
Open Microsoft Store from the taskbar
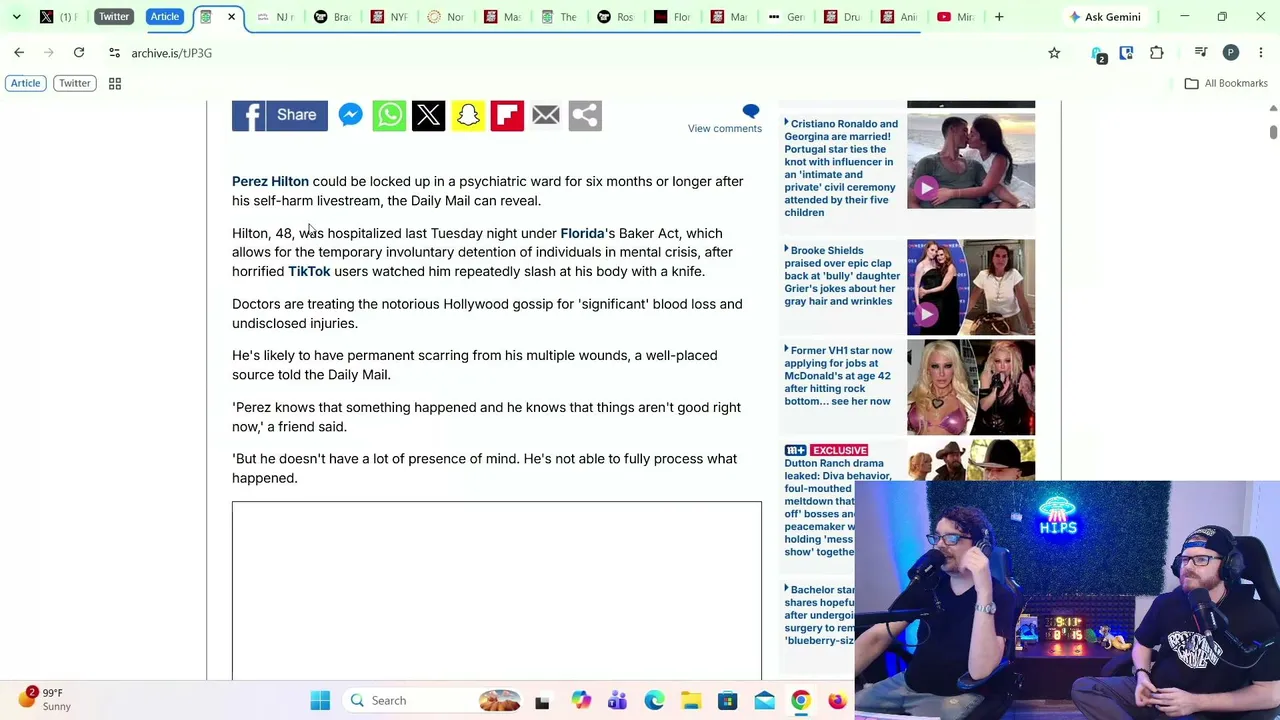coord(728,701)
